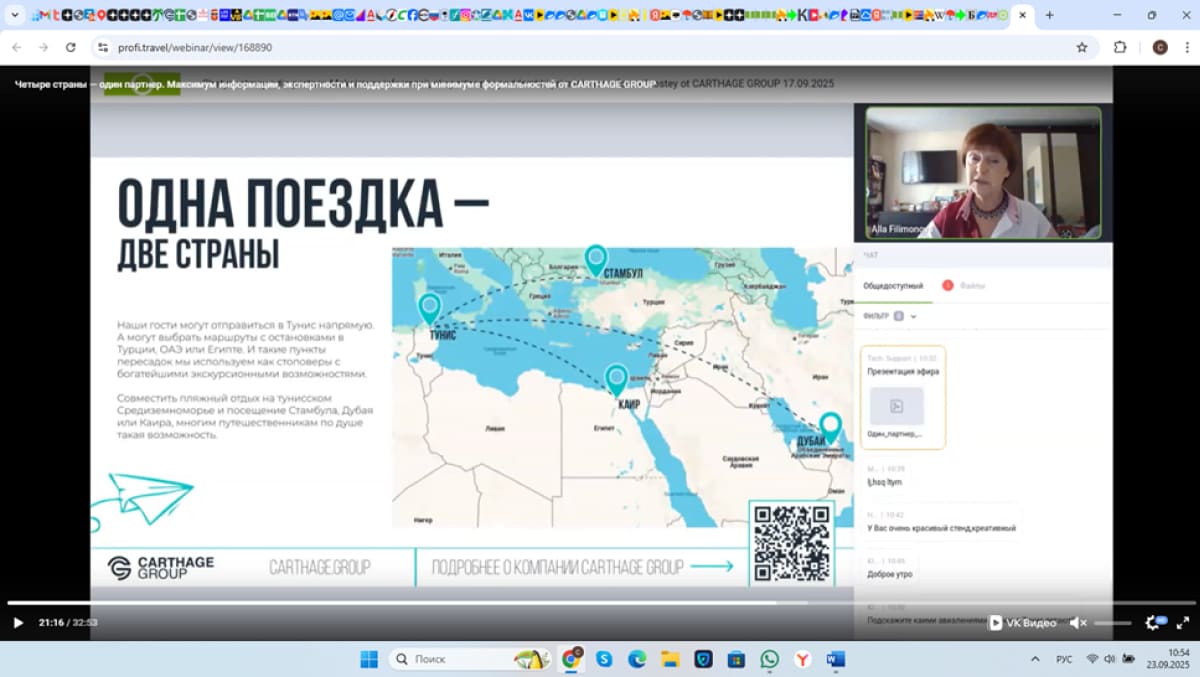Image resolution: width=1200 pixels, height=677 pixels.
Task: Switch the РУС keyboard language indicator
Action: 1065,659
